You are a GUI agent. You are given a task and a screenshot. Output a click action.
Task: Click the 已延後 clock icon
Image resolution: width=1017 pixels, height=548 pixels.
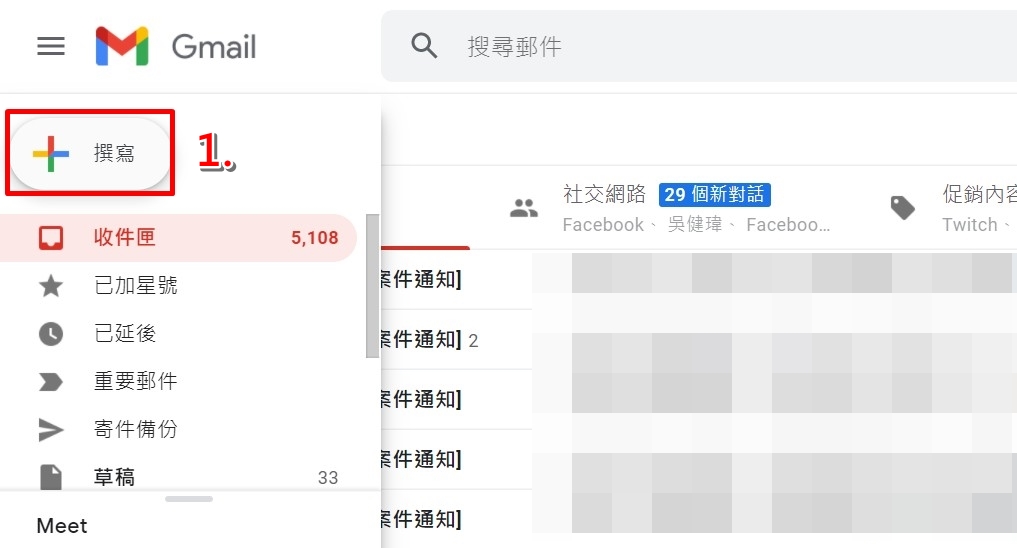pyautogui.click(x=51, y=333)
